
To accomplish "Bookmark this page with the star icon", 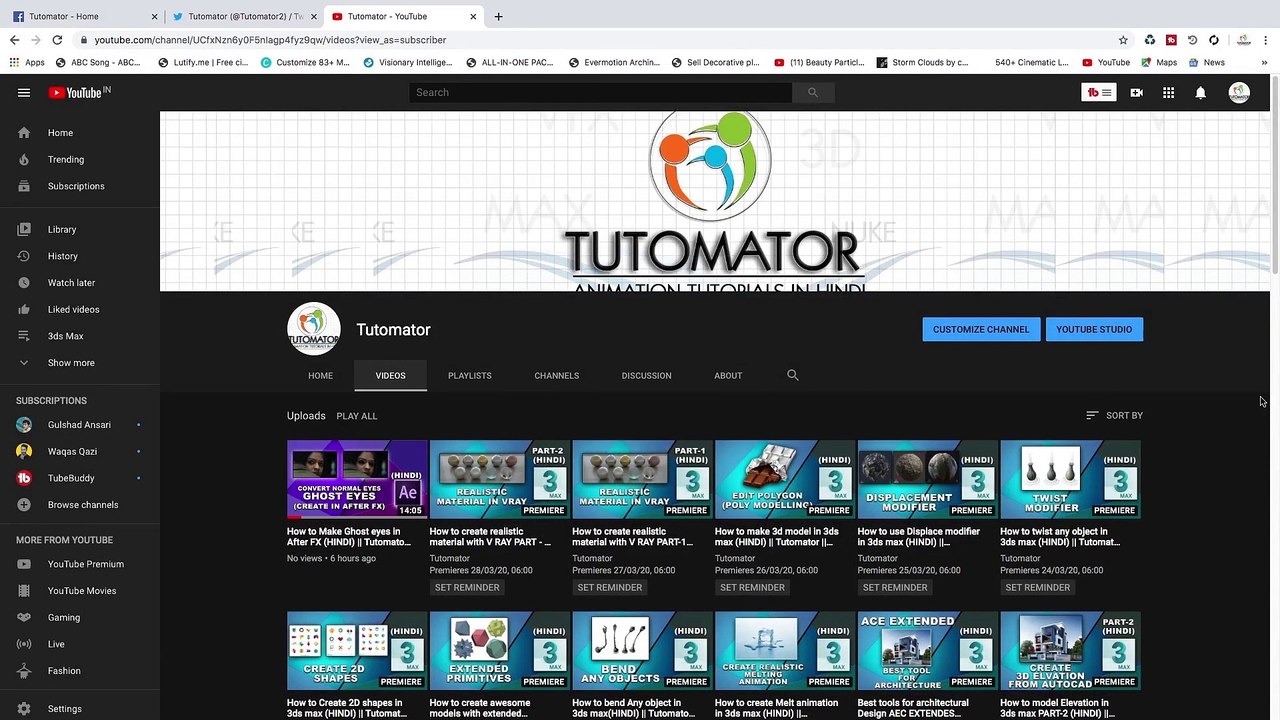I will tap(1123, 40).
